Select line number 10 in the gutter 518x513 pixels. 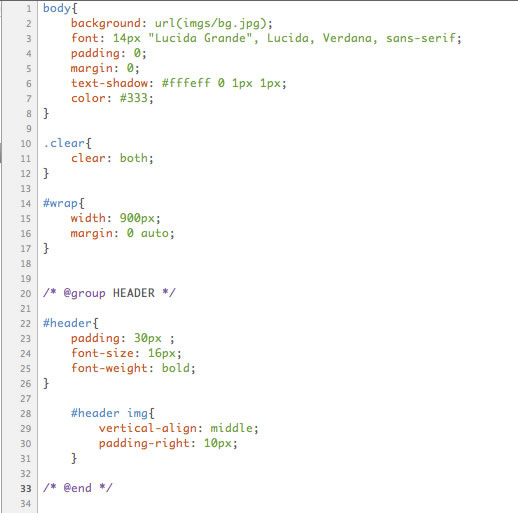tap(26, 144)
